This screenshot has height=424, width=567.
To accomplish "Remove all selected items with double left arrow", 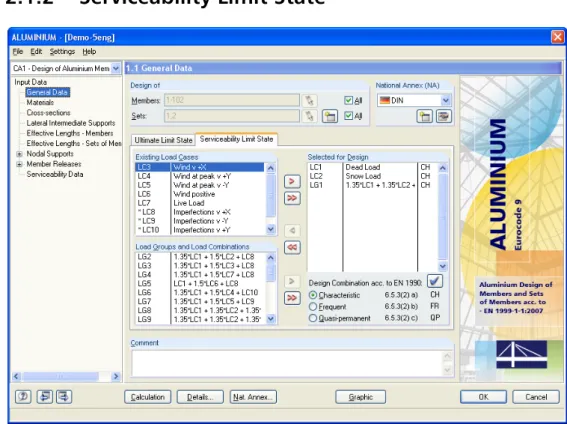I will click(x=292, y=247).
